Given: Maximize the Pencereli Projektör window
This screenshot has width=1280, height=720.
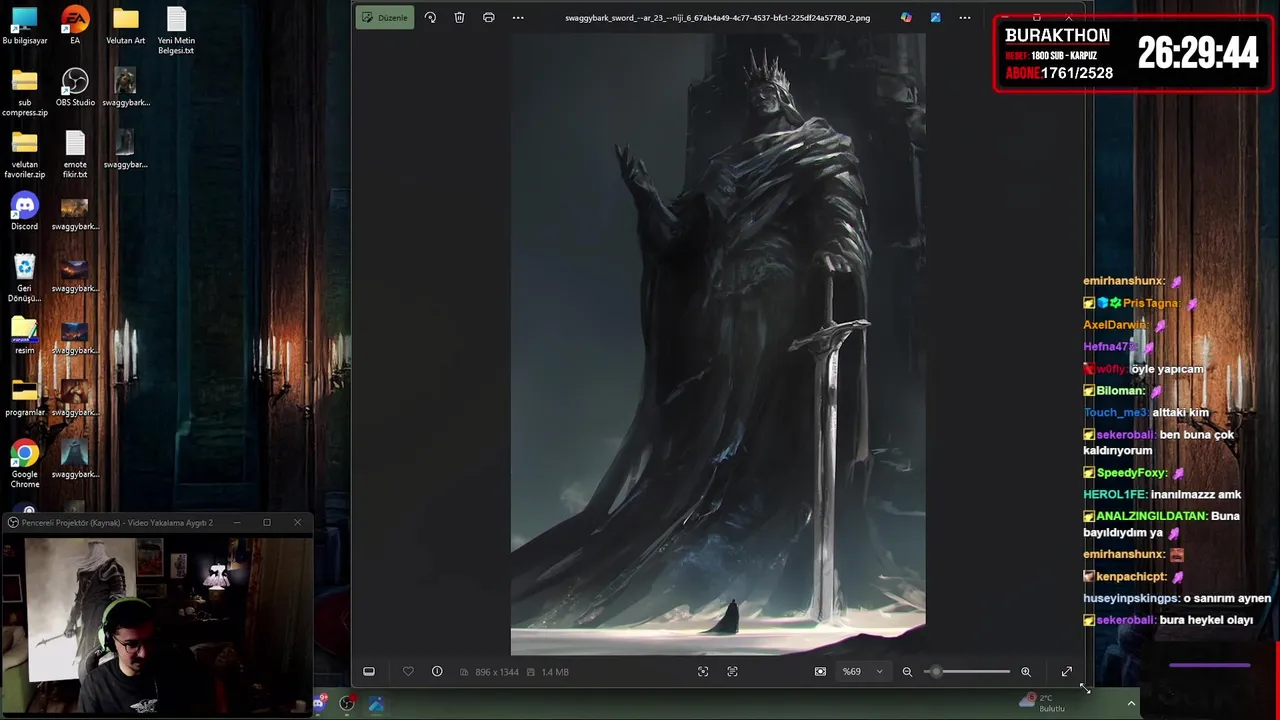Looking at the screenshot, I should pyautogui.click(x=267, y=522).
